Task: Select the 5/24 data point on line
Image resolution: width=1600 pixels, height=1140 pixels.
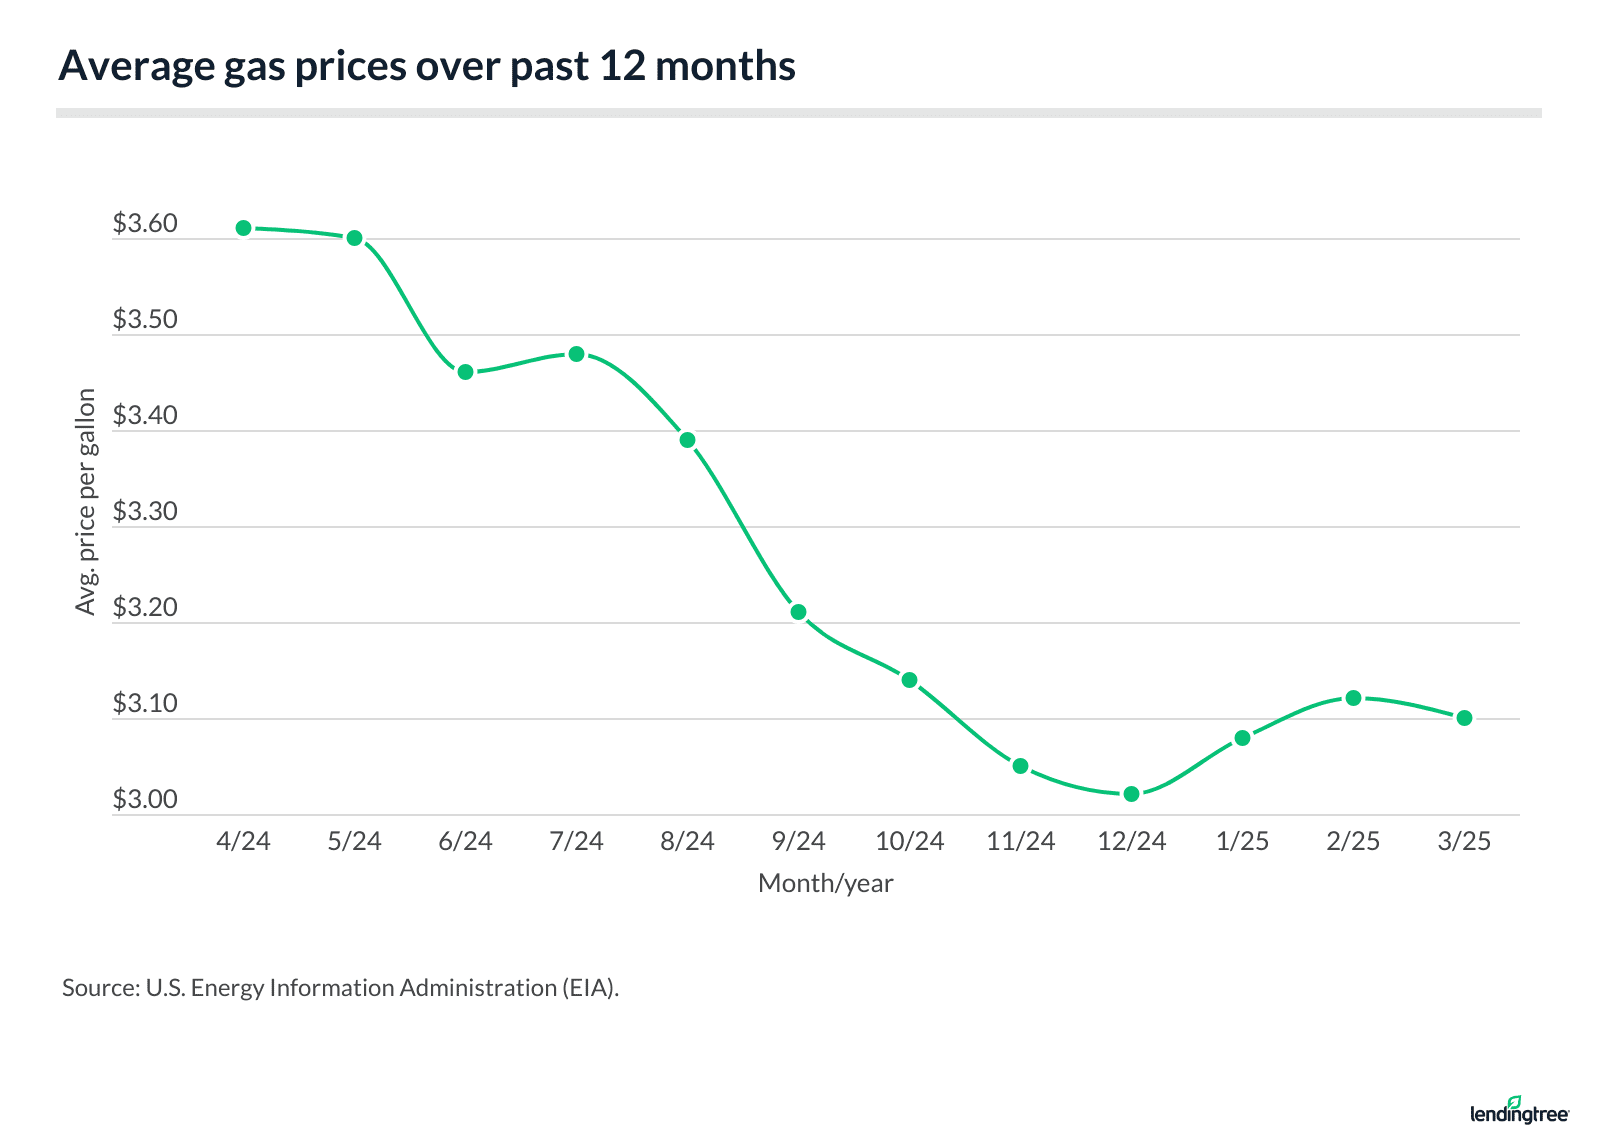Action: 354,238
